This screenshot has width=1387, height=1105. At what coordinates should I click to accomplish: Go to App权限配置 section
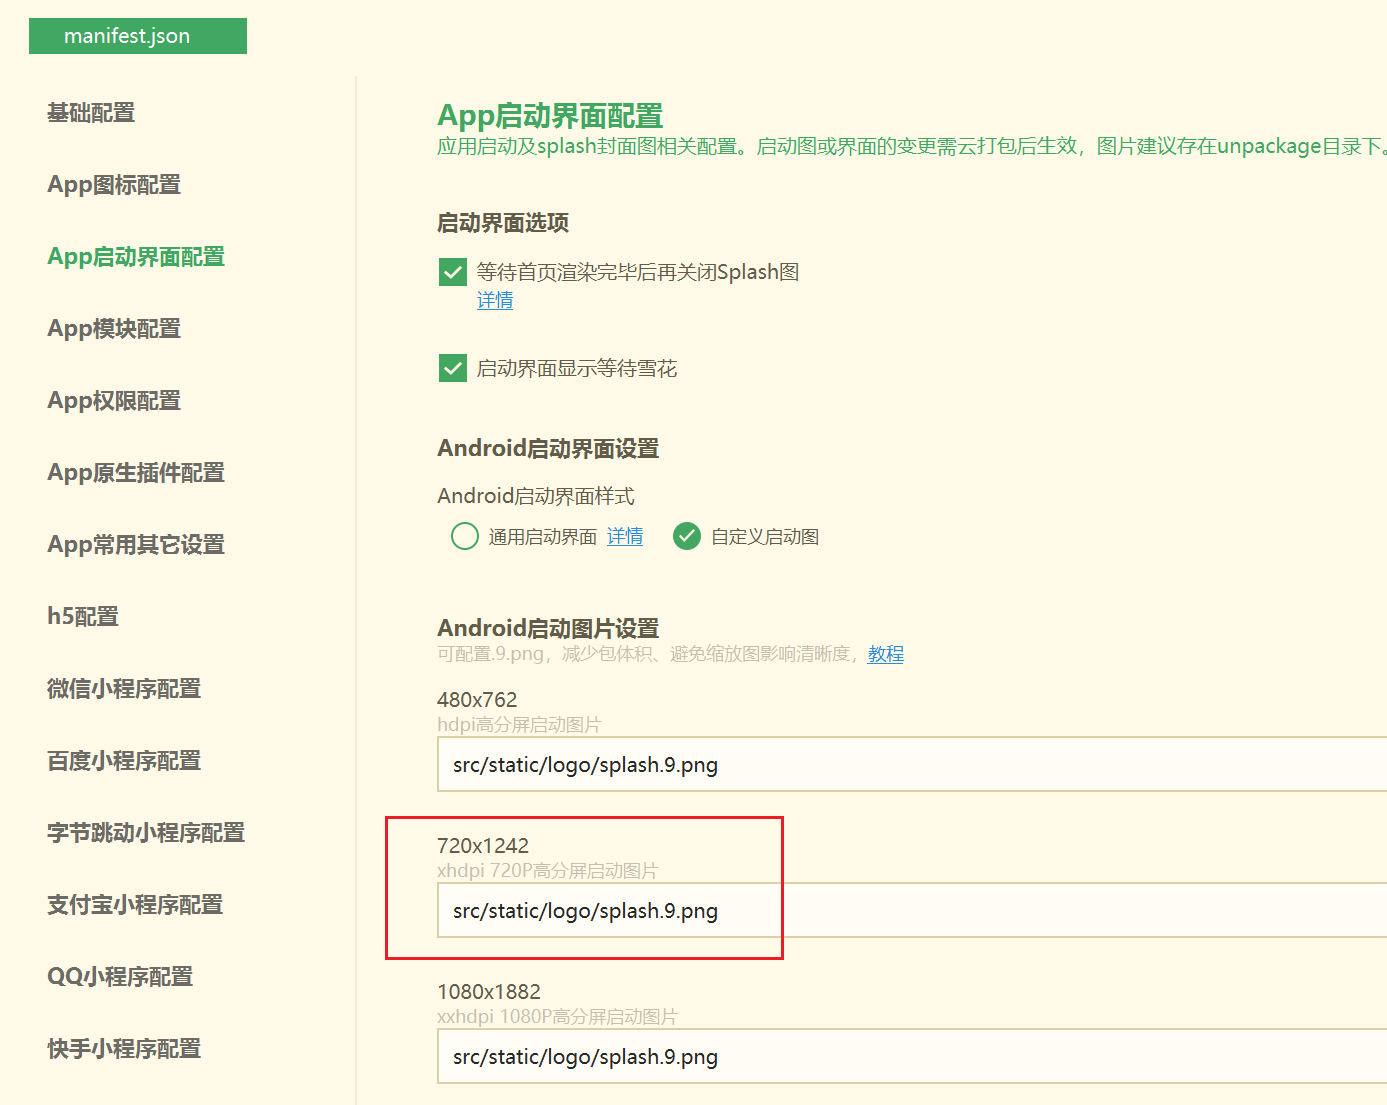point(113,400)
